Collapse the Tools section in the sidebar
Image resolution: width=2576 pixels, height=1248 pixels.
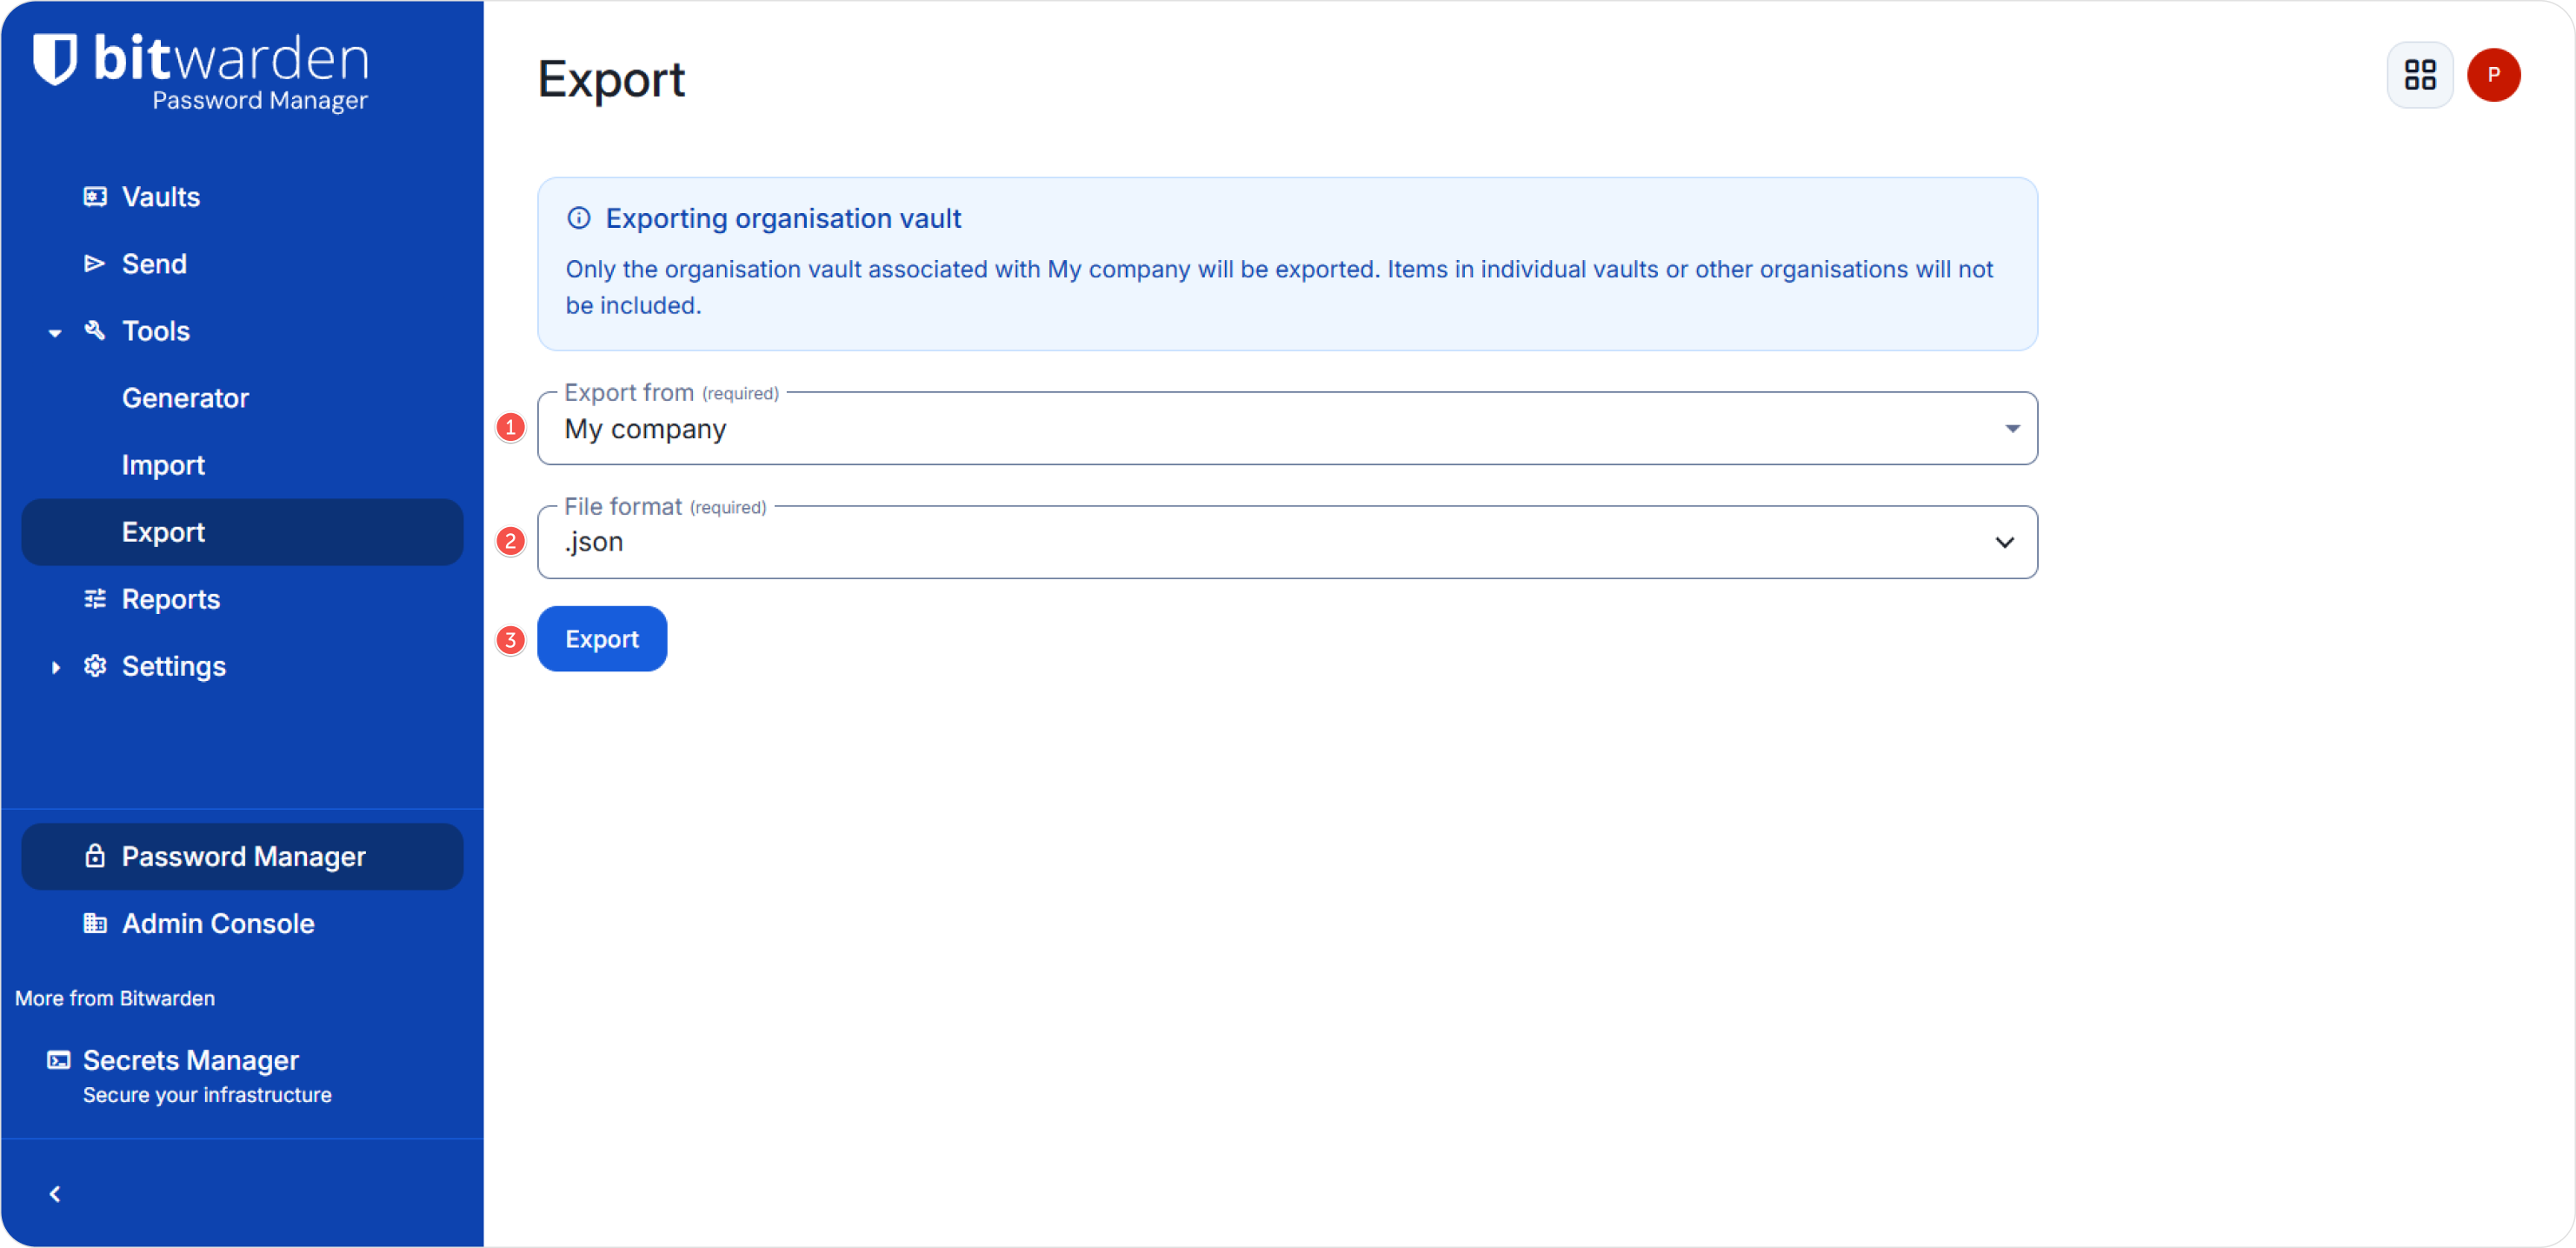(54, 332)
